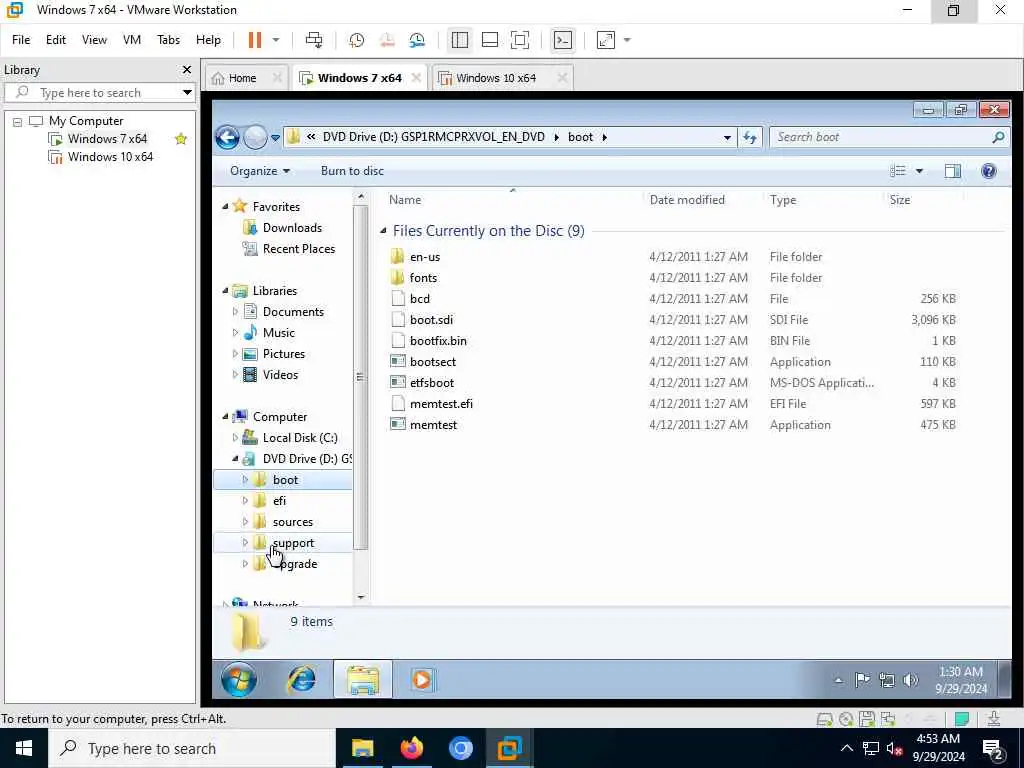Open Windows Media Player taskbar icon
The height and width of the screenshot is (768, 1024).
(422, 679)
